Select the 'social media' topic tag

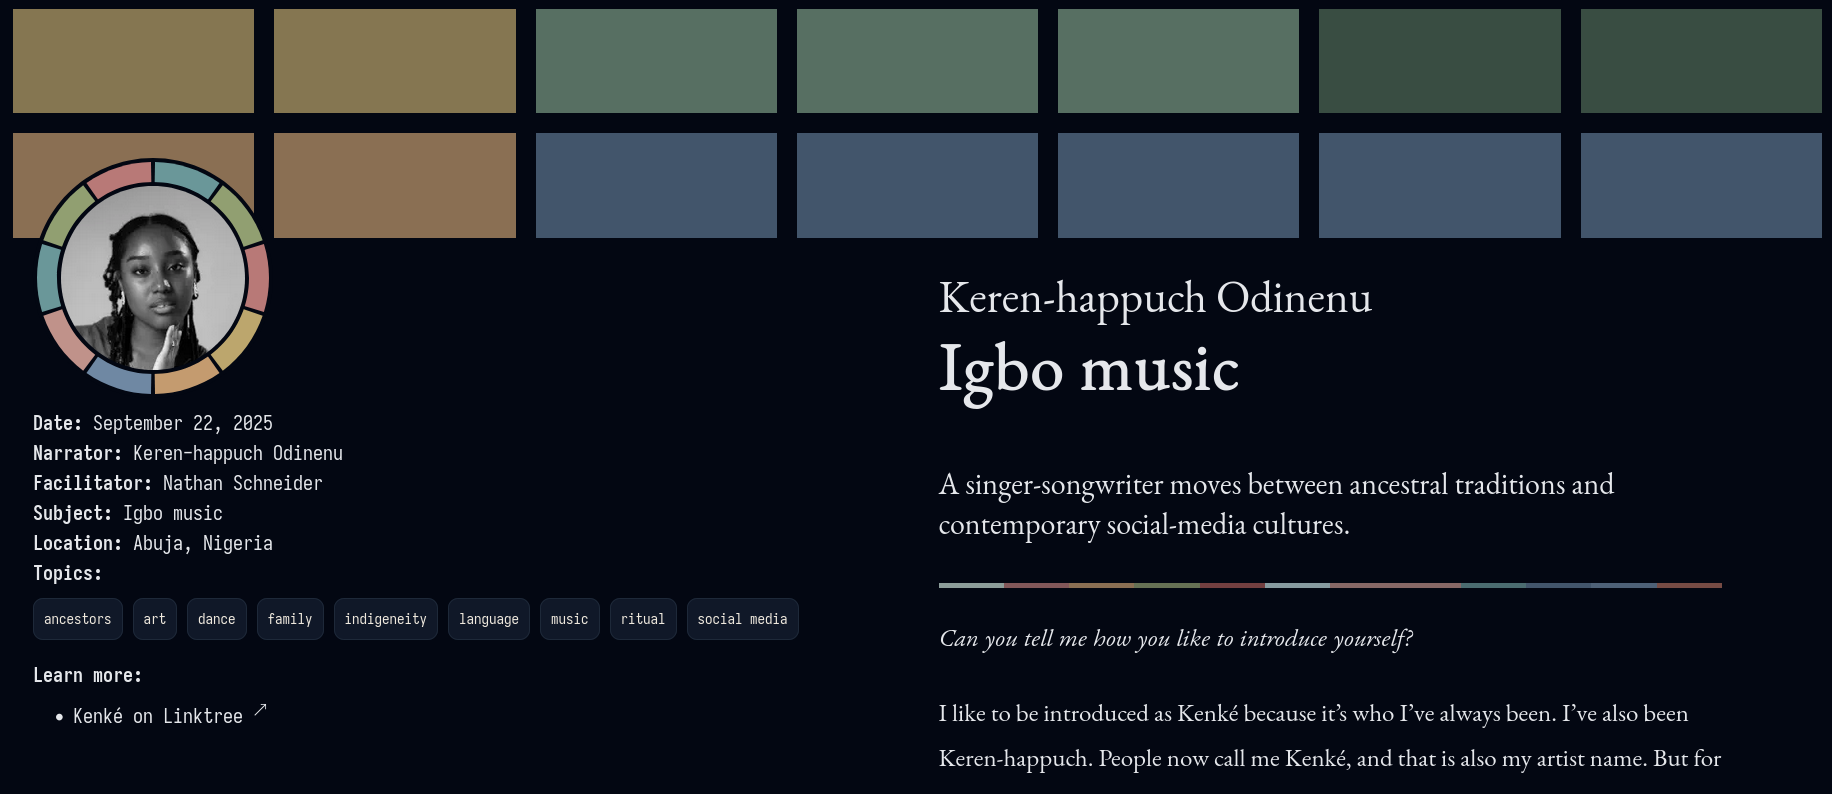[x=742, y=619]
